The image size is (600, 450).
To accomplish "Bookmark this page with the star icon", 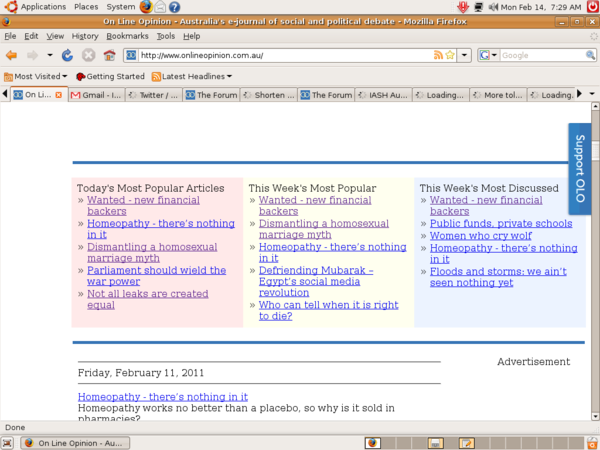I will (x=450, y=55).
